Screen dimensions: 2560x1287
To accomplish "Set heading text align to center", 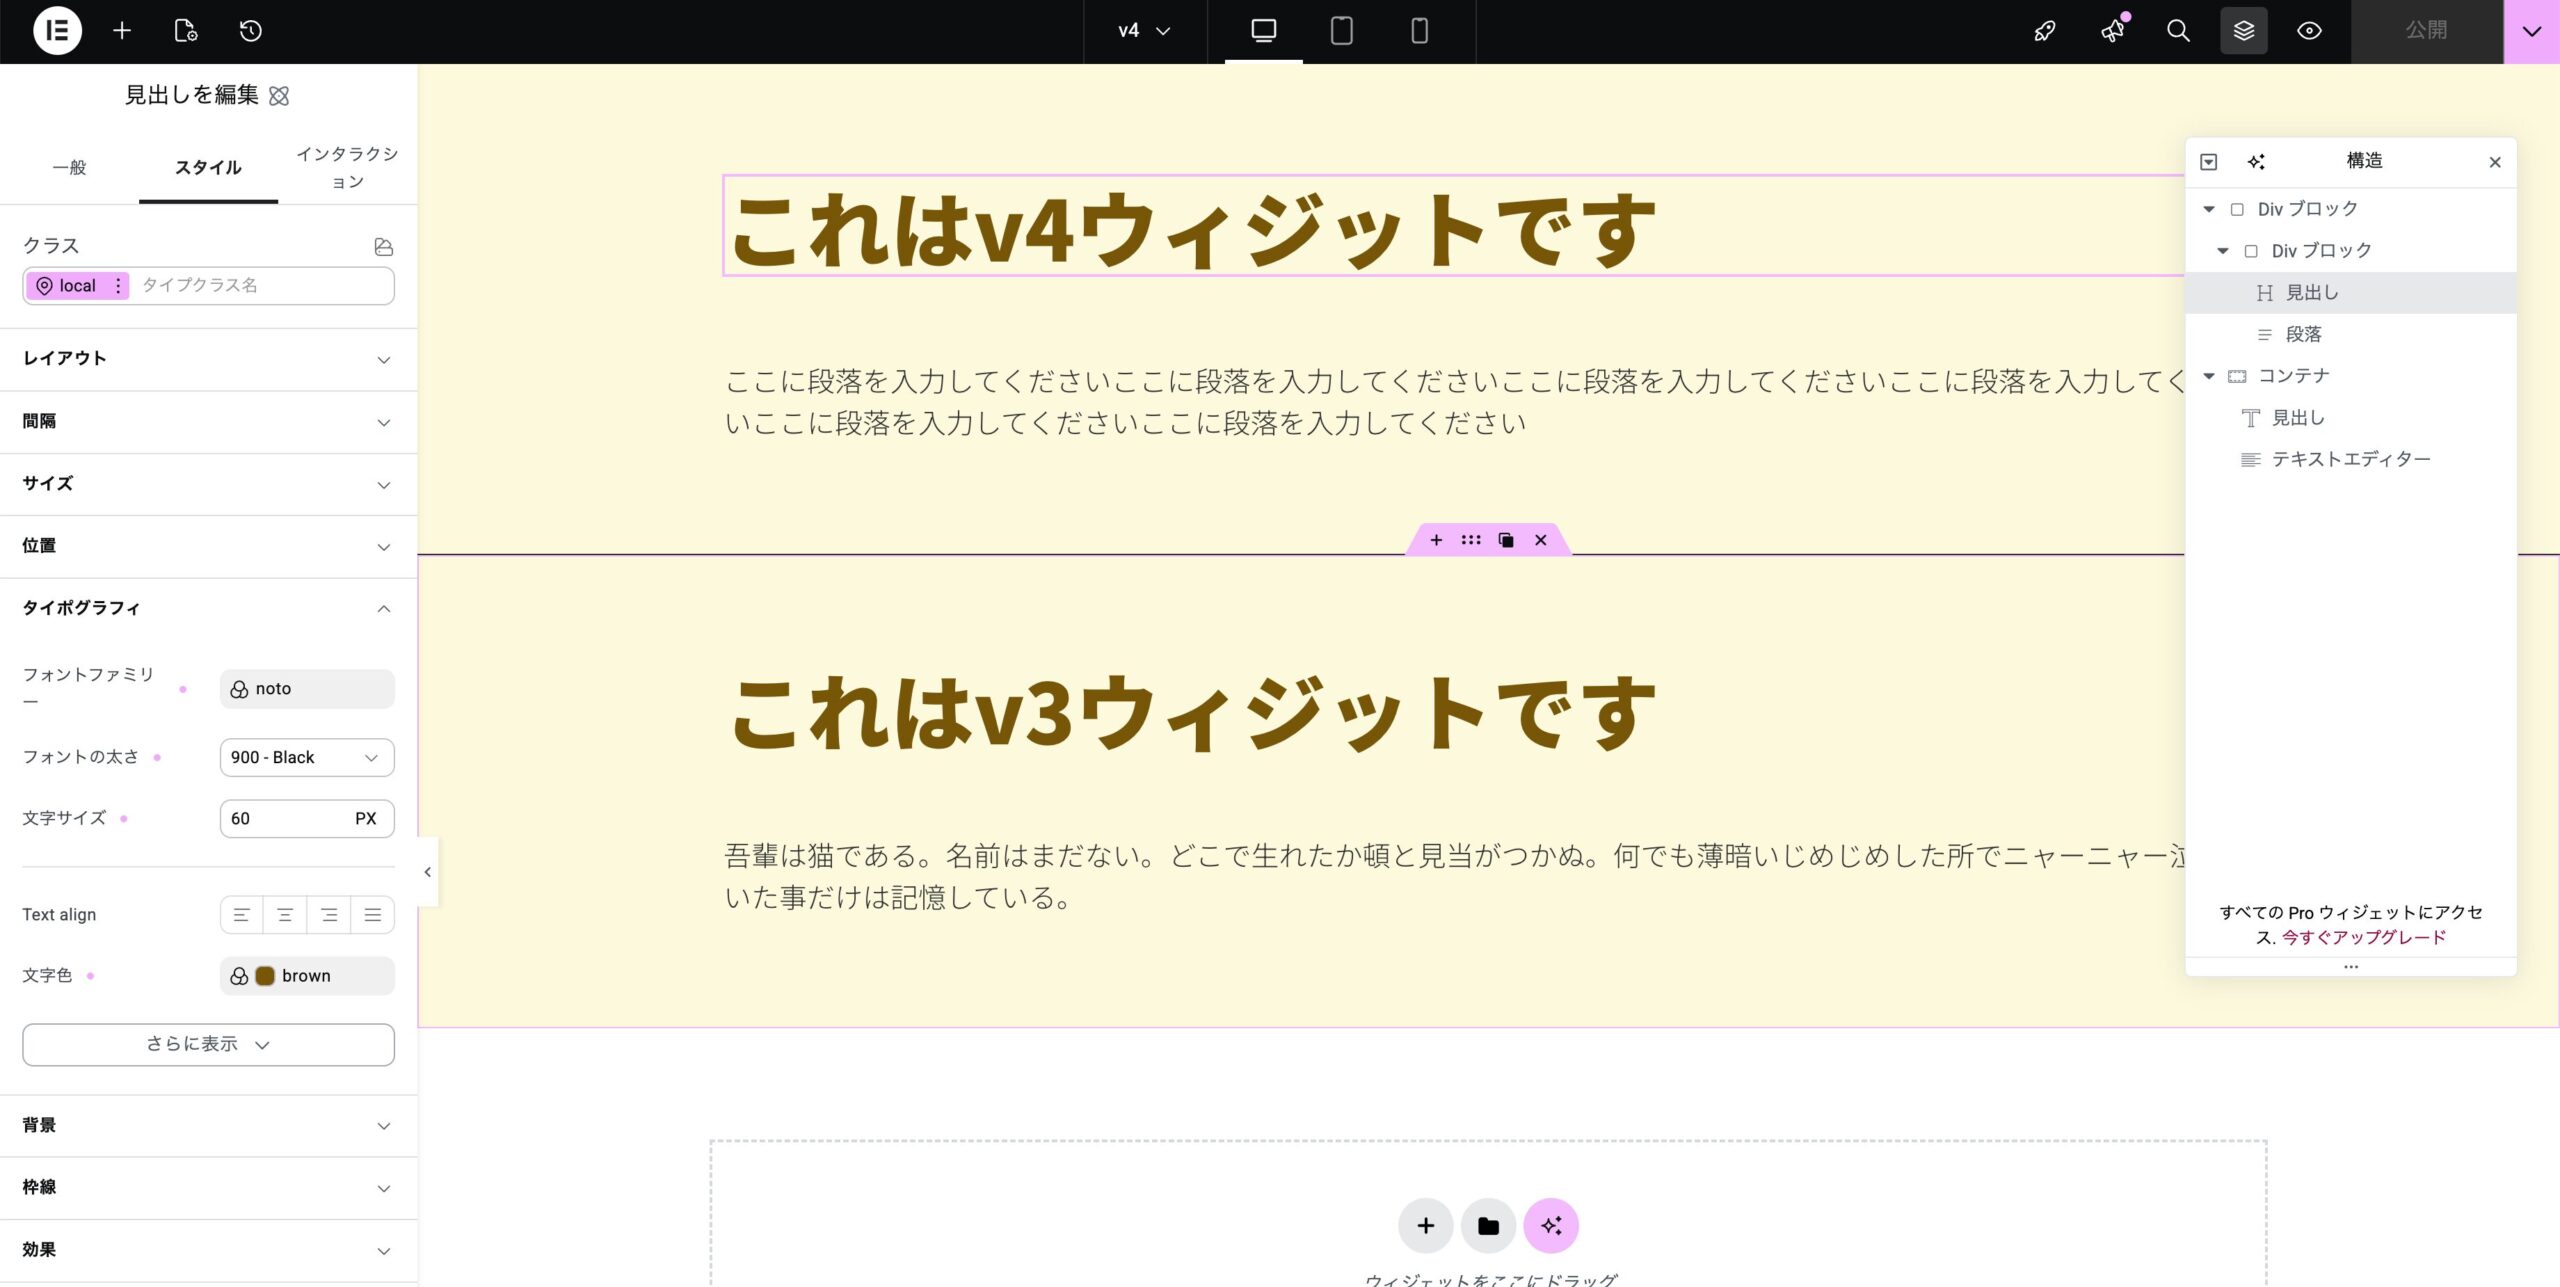I will click(x=287, y=913).
